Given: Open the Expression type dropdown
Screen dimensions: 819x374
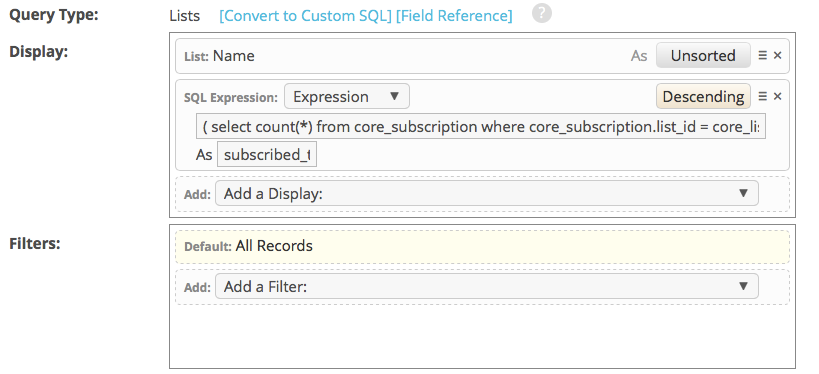Looking at the screenshot, I should pyautogui.click(x=346, y=97).
